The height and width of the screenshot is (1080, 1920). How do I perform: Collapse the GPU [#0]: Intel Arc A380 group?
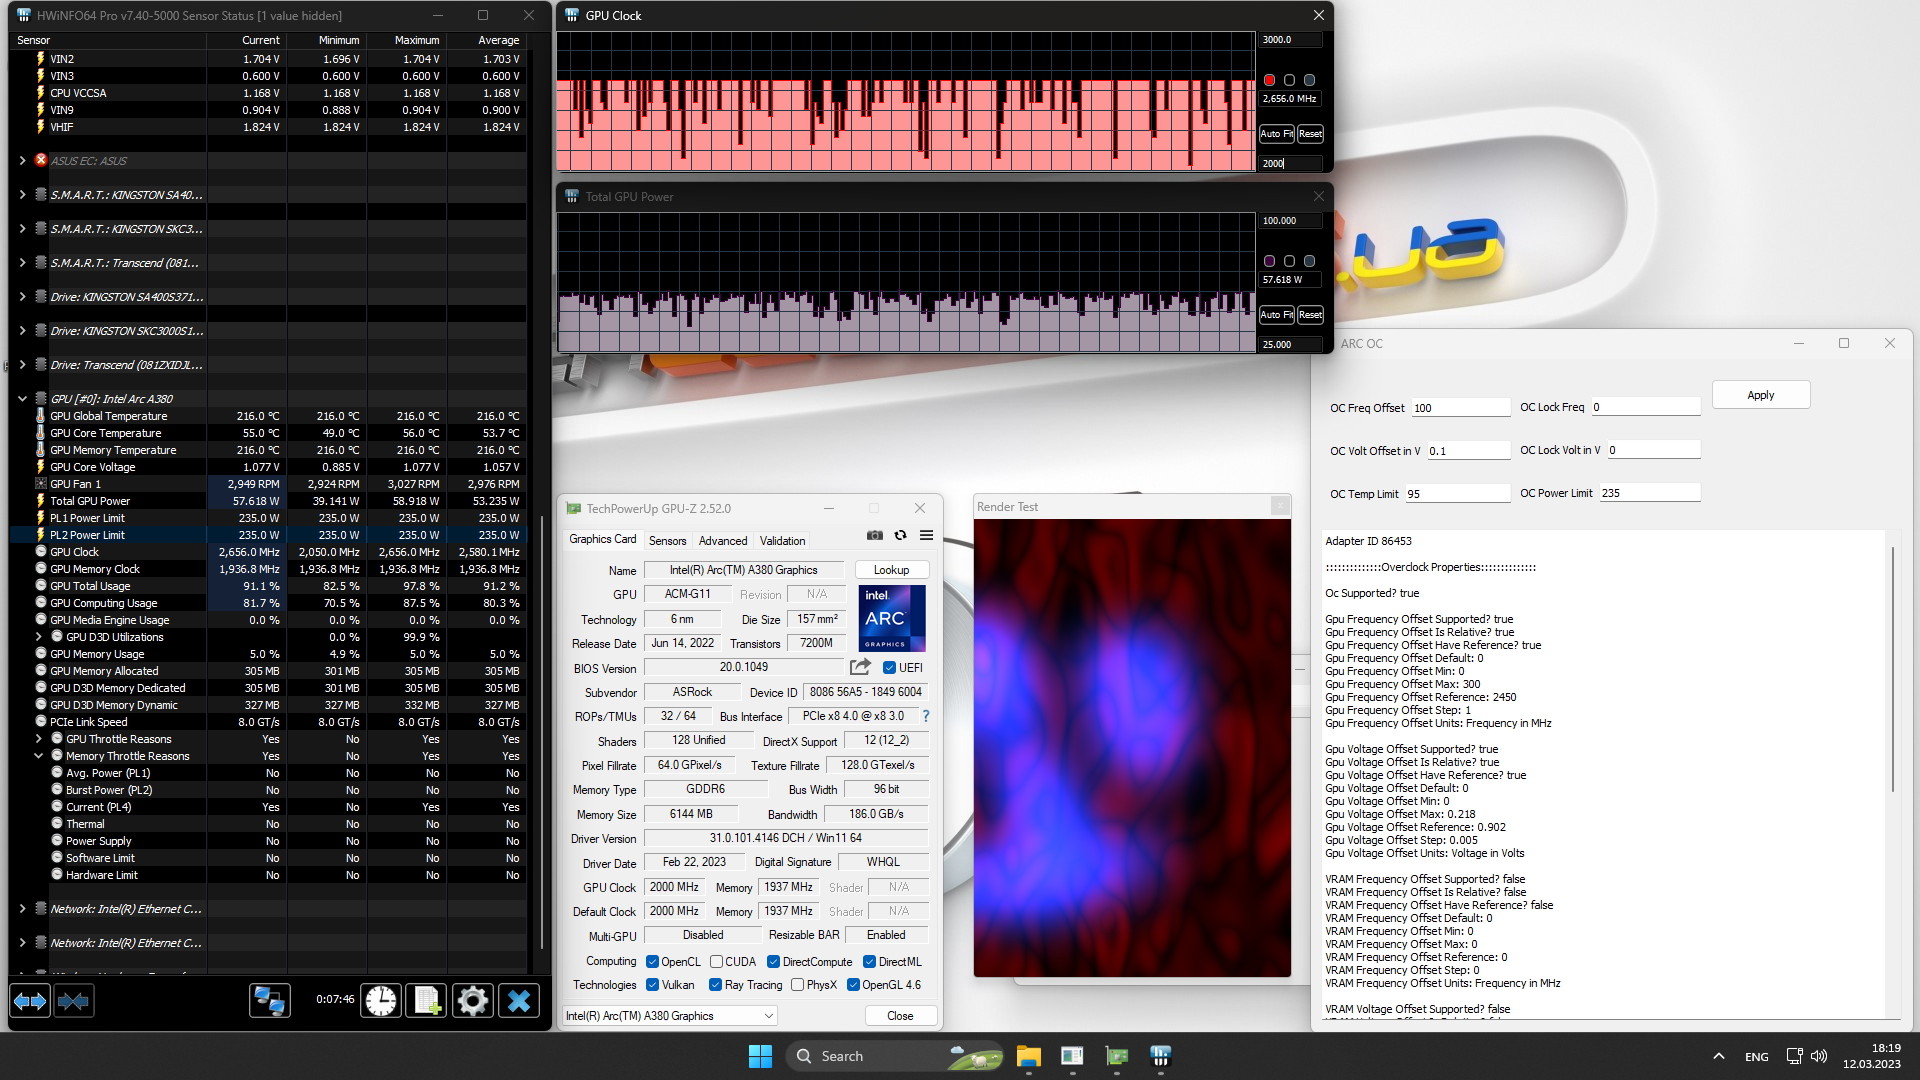click(22, 399)
